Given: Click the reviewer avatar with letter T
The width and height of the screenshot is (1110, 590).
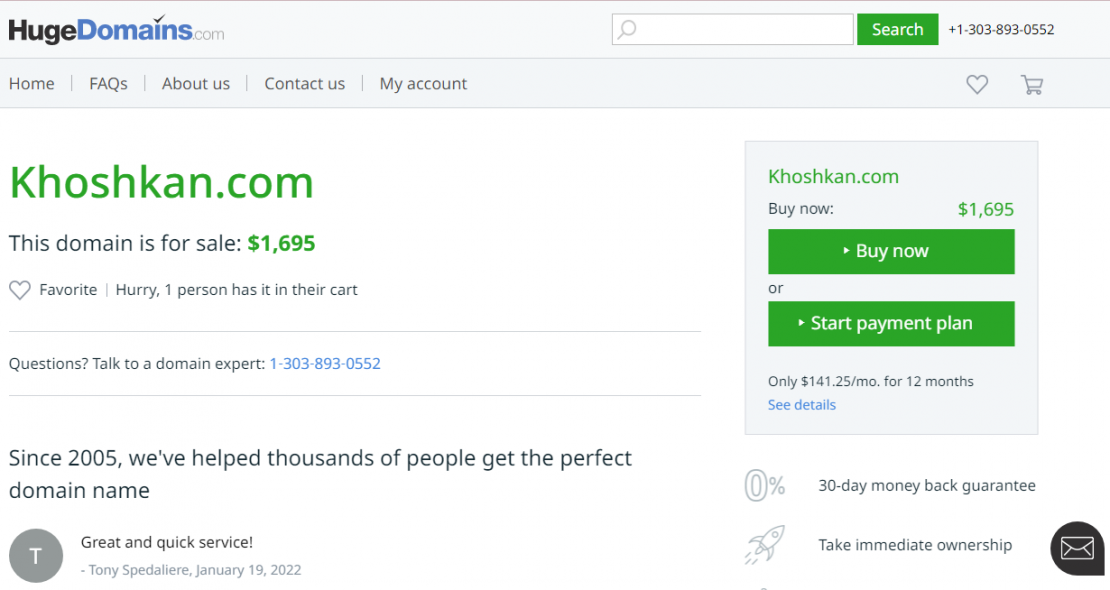Looking at the screenshot, I should point(36,556).
